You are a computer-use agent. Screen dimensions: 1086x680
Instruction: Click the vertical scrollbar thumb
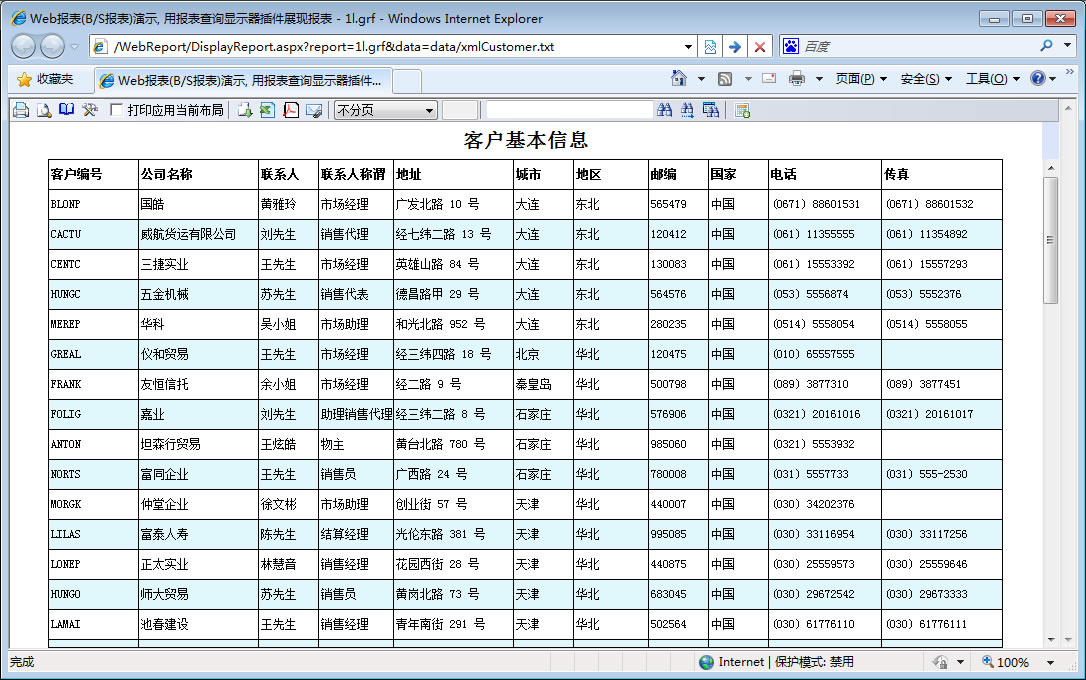coord(1050,240)
